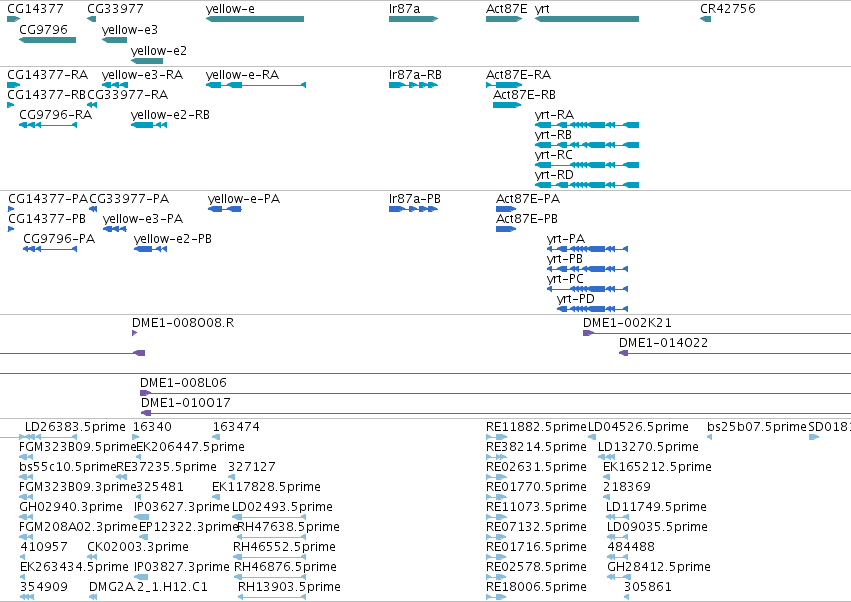
Task: Select the yellow-e-PA CDS label
Action: 244,199
